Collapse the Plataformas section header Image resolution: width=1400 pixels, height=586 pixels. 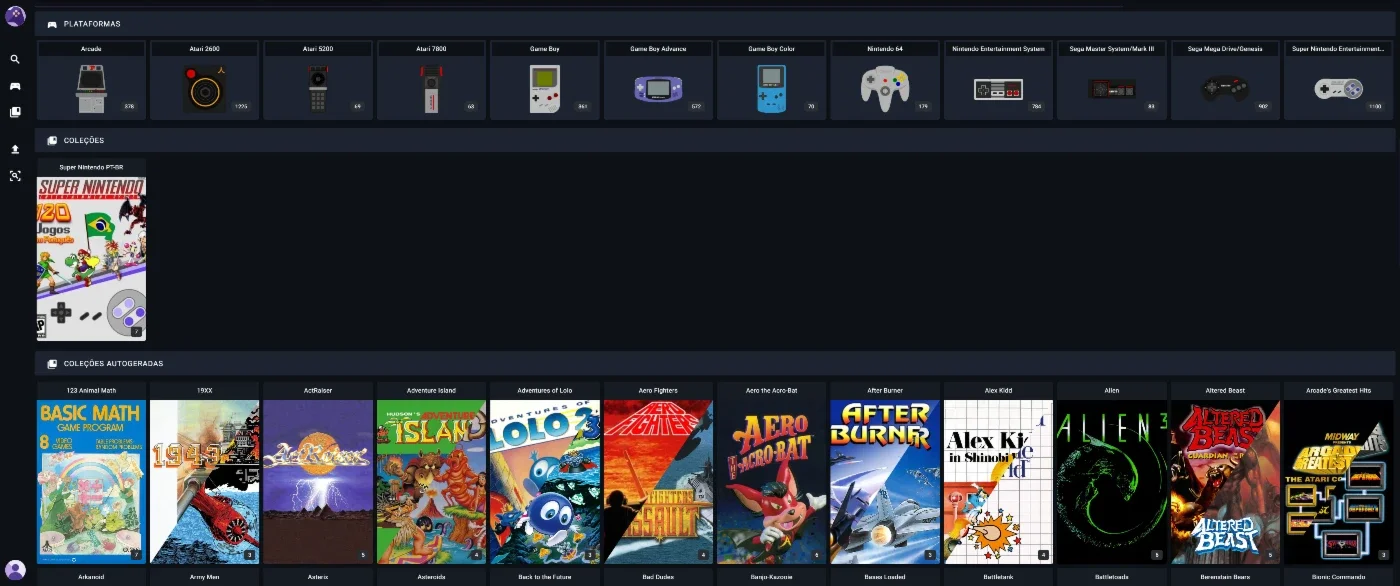(x=715, y=23)
